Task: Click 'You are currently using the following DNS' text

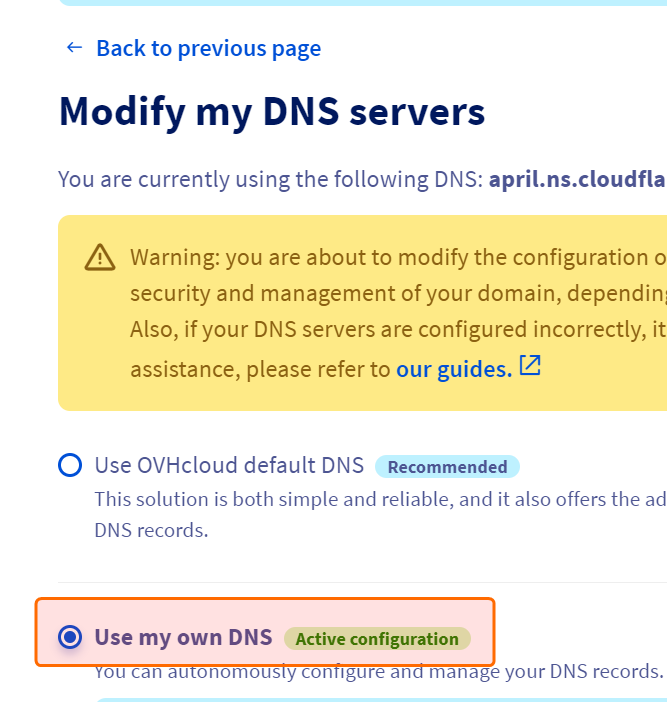Action: 270,180
